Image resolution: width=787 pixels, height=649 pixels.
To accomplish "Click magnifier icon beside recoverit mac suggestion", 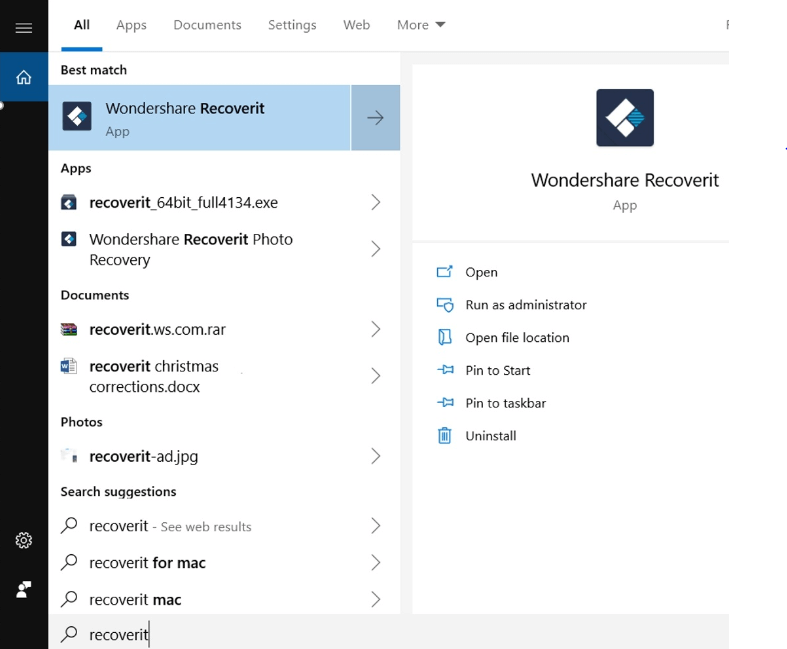I will click(x=69, y=599).
